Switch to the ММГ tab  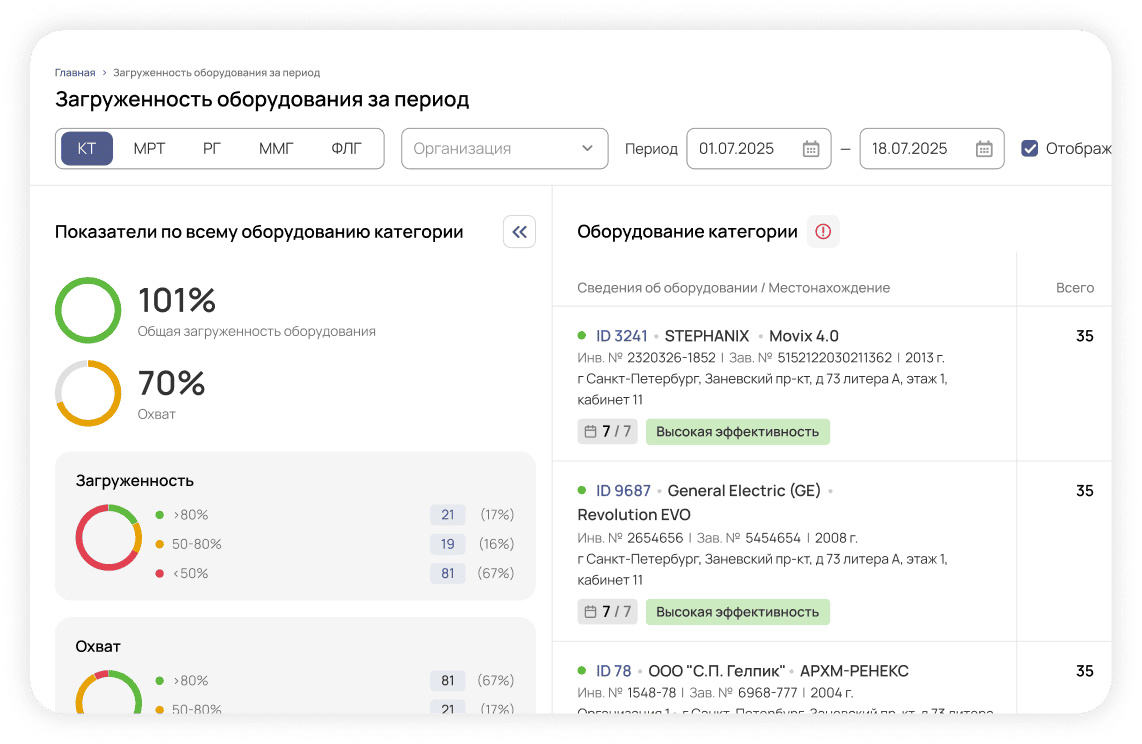point(276,149)
